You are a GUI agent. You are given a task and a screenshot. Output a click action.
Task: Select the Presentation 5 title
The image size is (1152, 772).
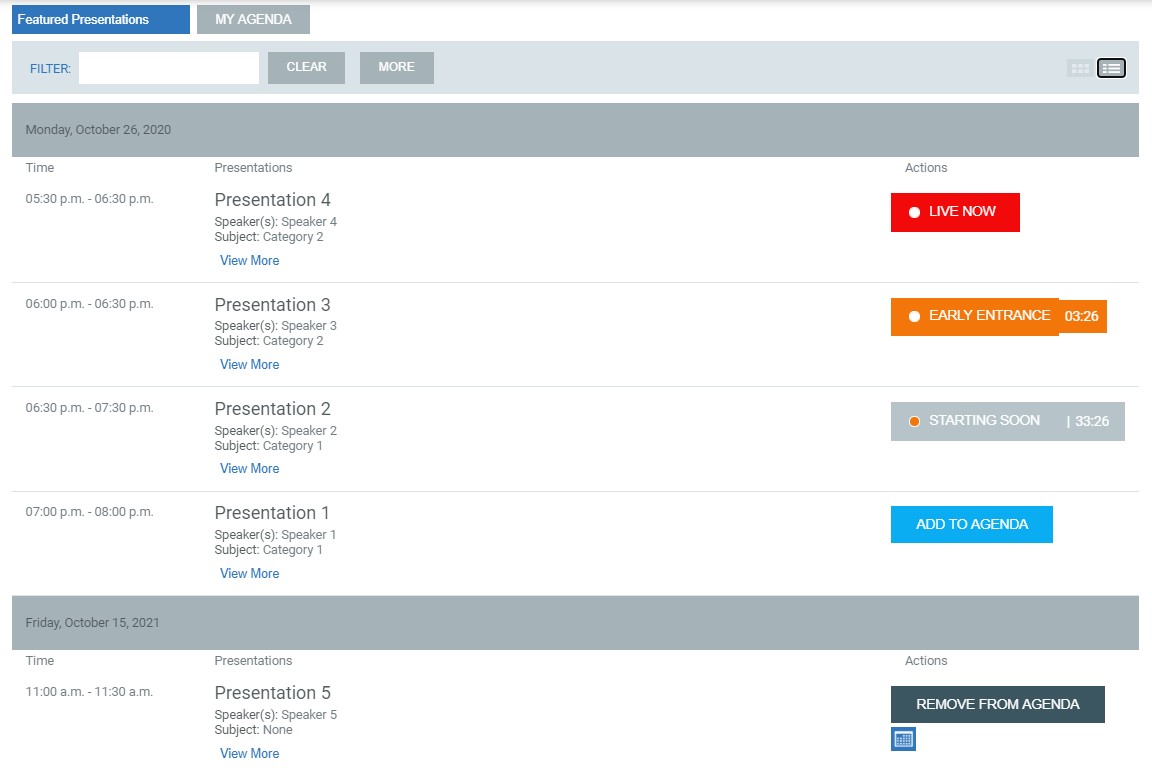(x=273, y=693)
